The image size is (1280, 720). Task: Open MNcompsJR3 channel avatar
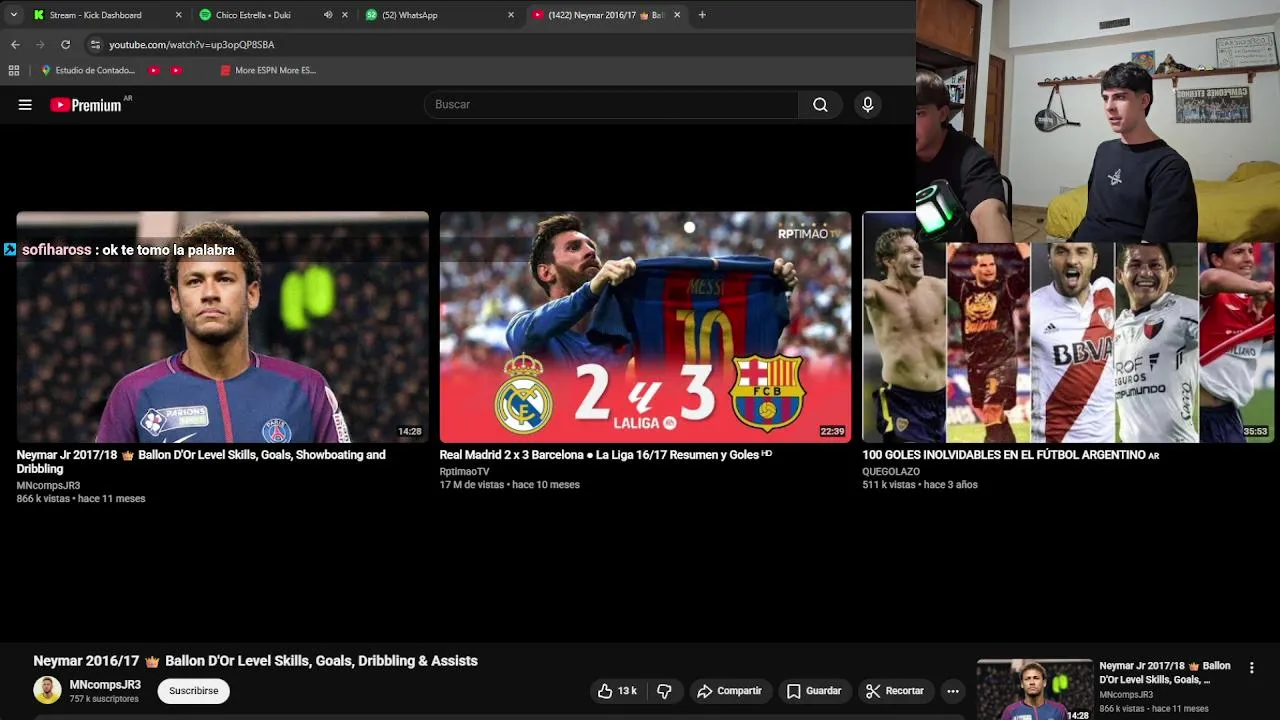click(x=47, y=690)
